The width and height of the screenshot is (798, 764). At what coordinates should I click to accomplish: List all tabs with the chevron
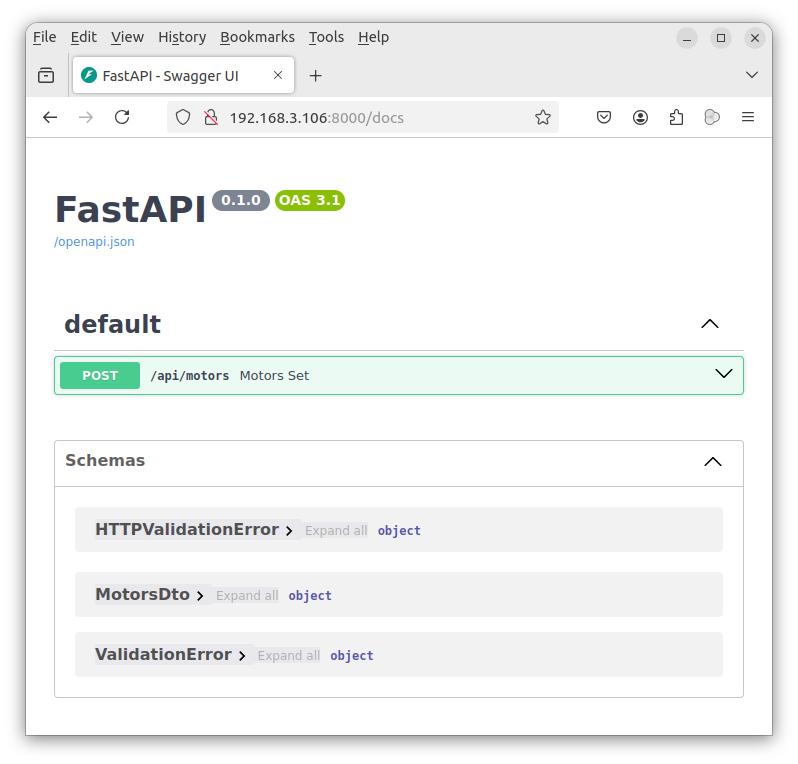coord(752,75)
